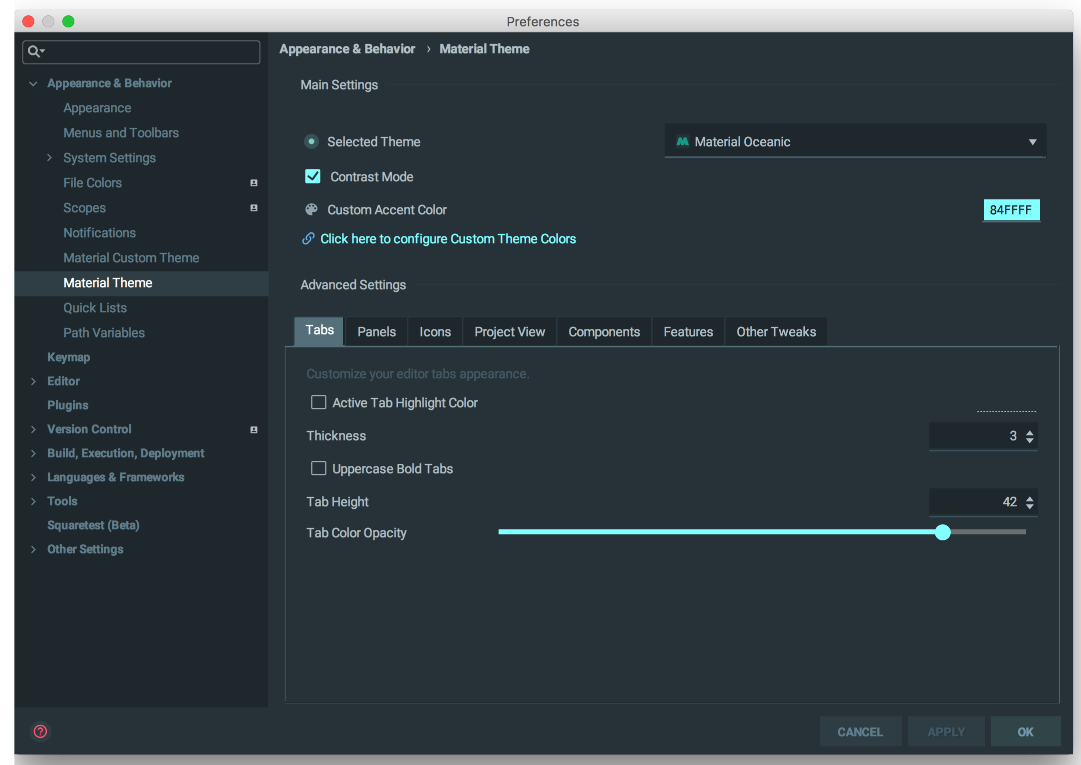
Task: Open the Other Tweaks tab
Action: (x=776, y=332)
